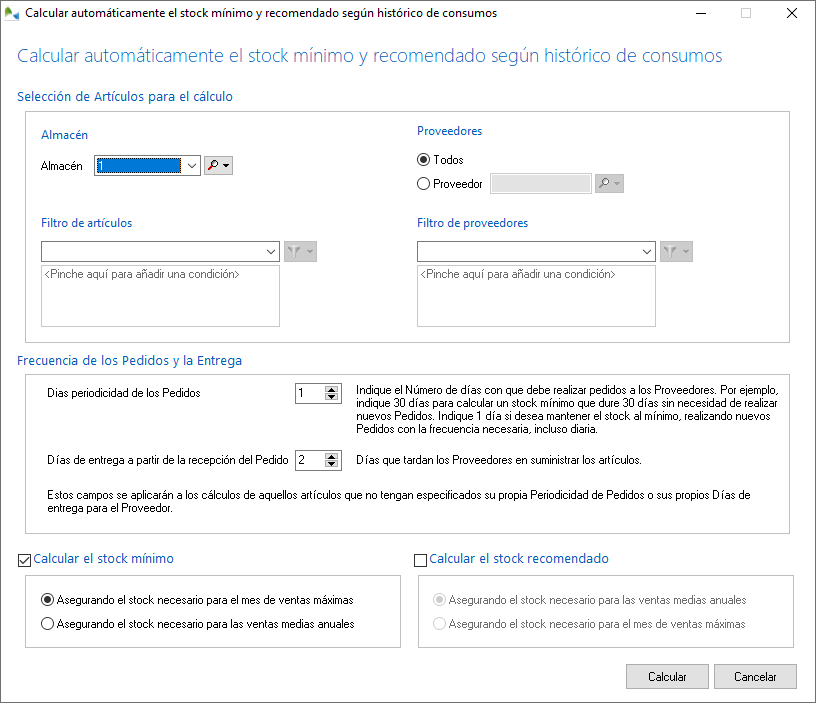This screenshot has width=816, height=703.
Task: Select the Proveedor radio button
Action: pyautogui.click(x=424, y=184)
